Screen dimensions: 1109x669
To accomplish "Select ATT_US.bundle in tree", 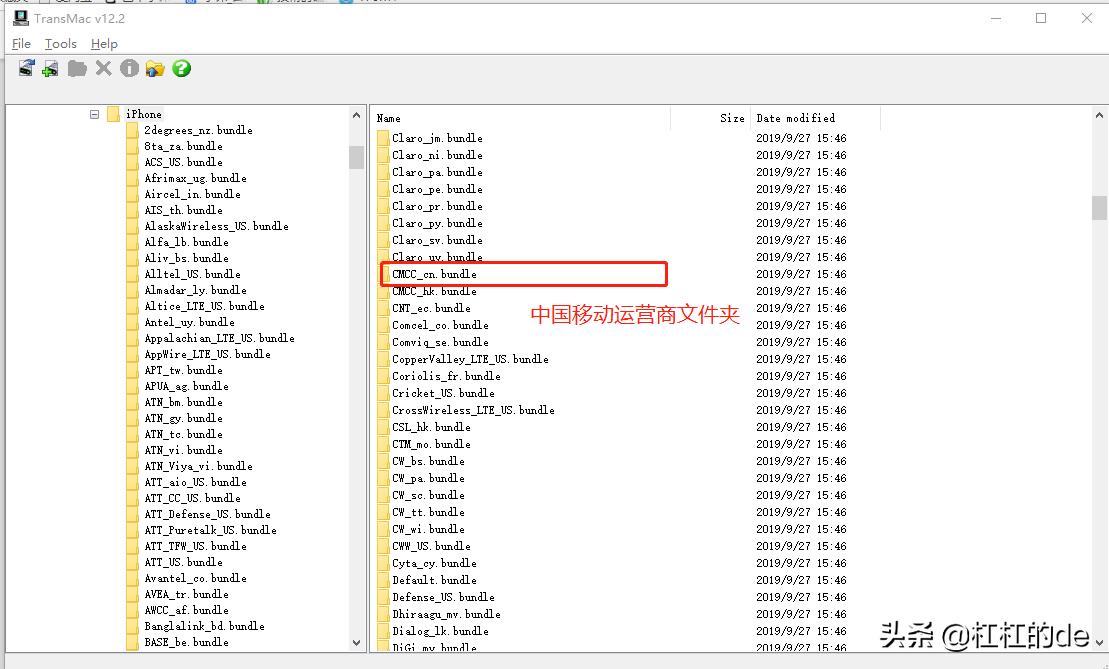I will (183, 562).
